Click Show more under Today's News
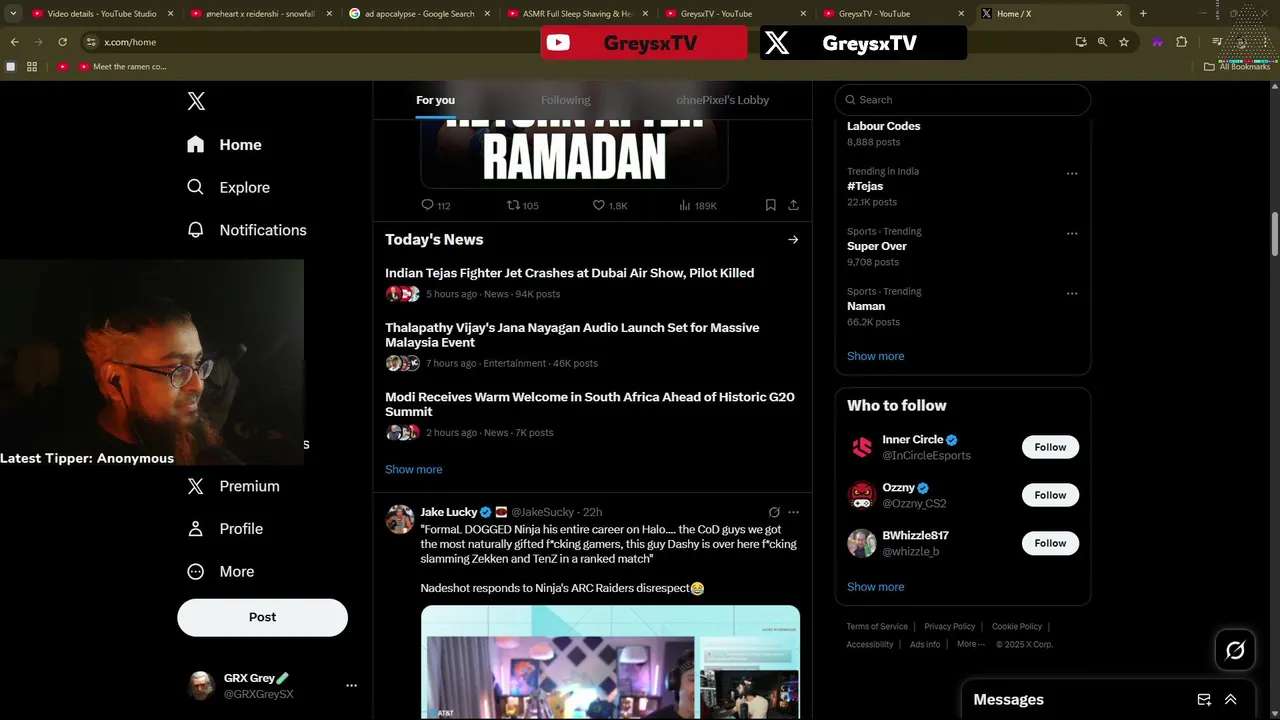Screen dimensions: 1280x720 click(413, 469)
